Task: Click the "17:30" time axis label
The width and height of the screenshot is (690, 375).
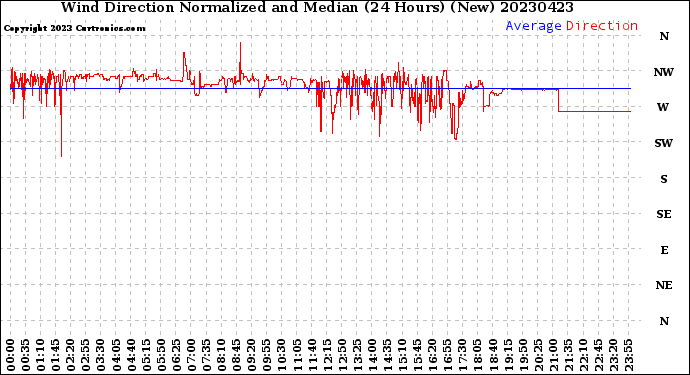Action: 462,355
